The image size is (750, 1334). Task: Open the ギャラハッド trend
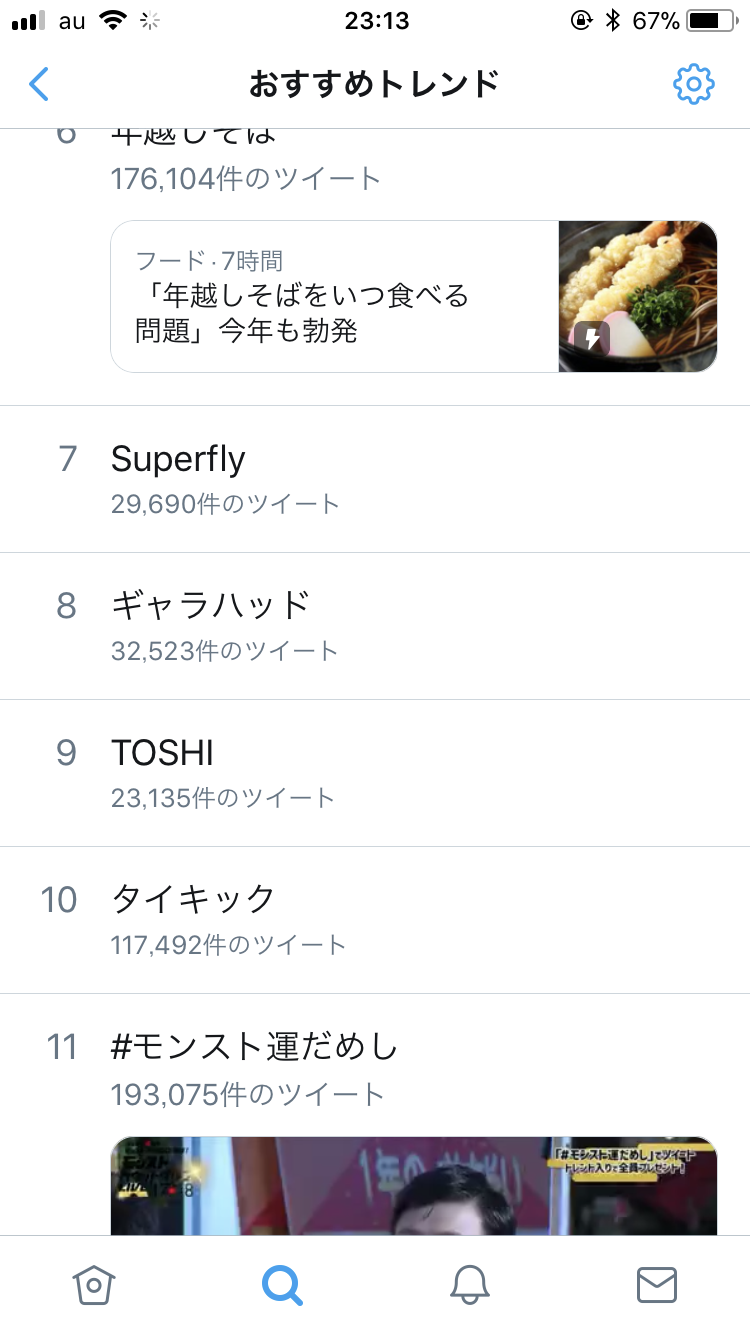(x=211, y=606)
